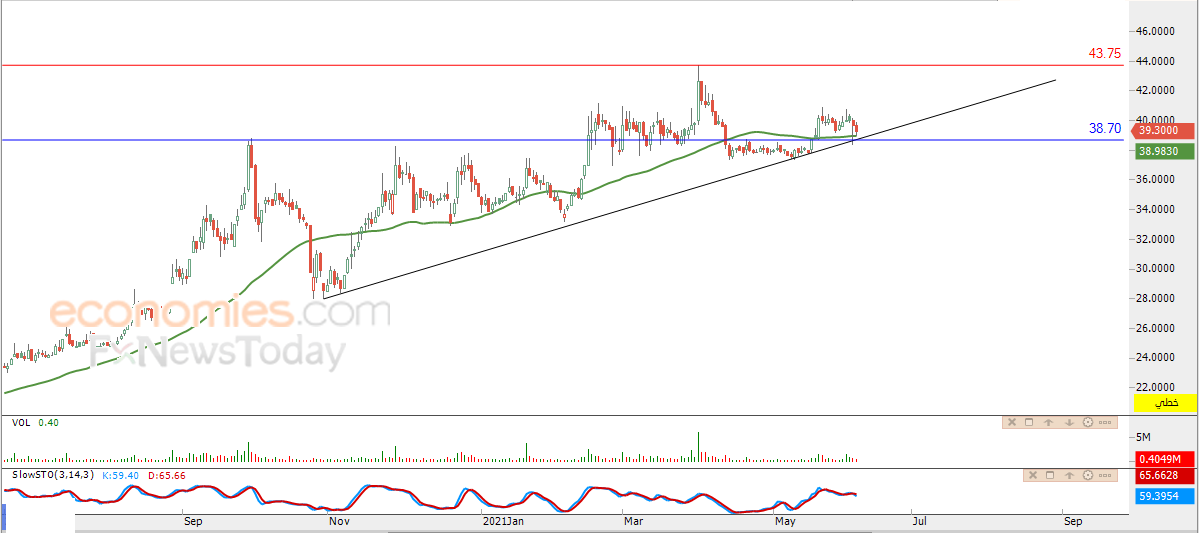This screenshot has width=1199, height=533.
Task: Move the VOL panel down
Action: 1069,422
